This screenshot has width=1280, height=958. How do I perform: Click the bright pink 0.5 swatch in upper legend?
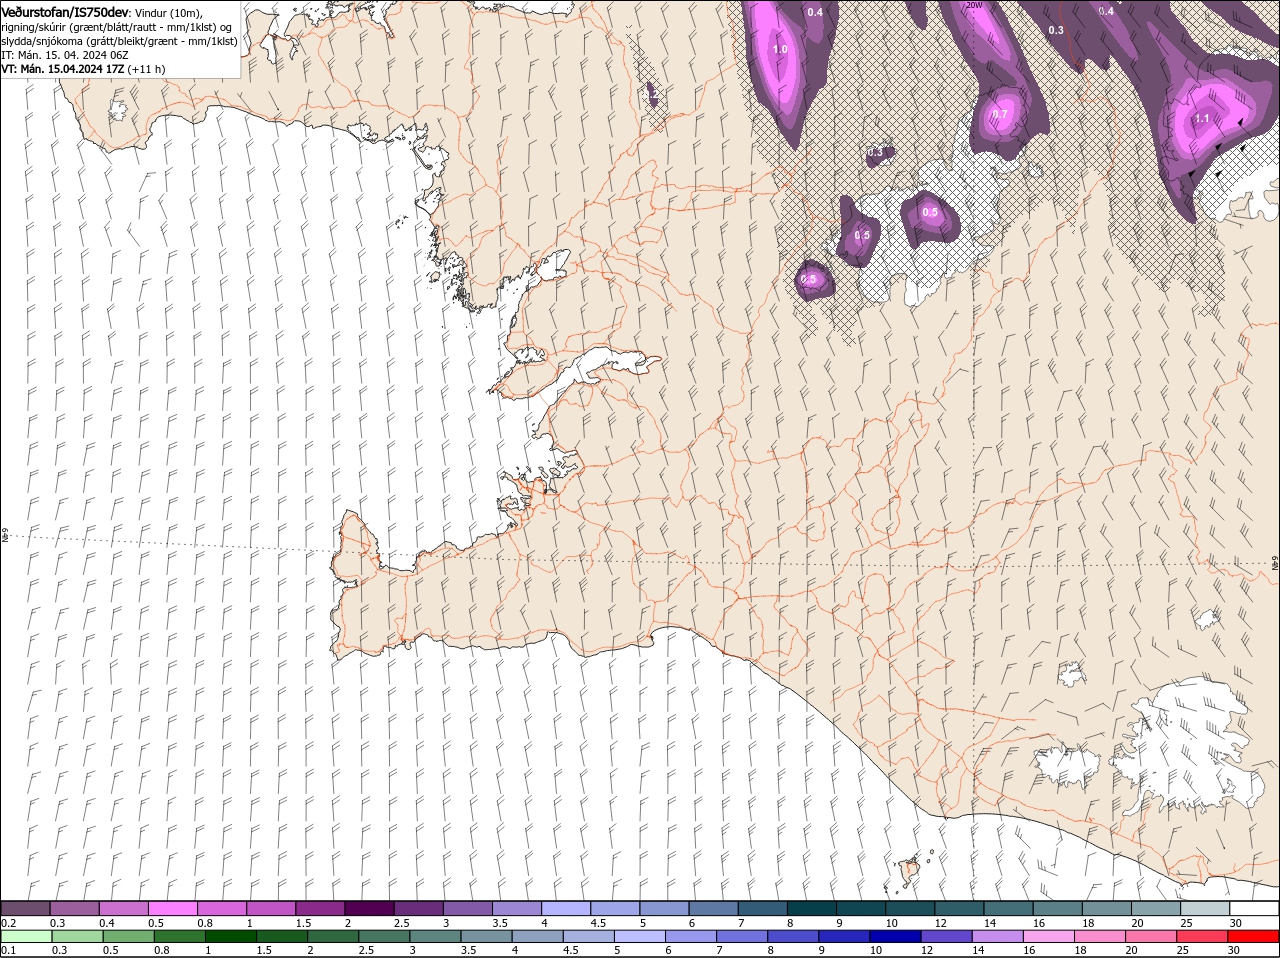pos(172,908)
